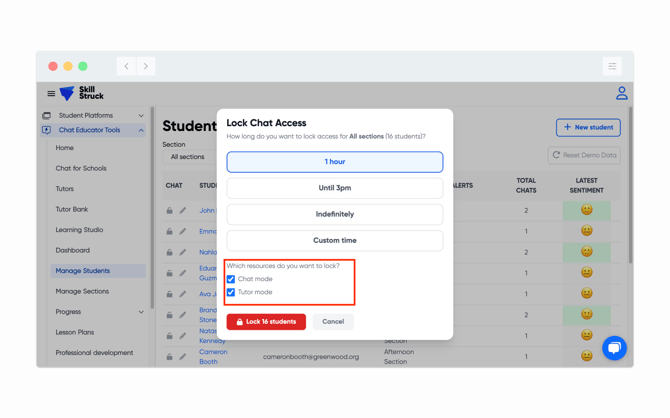Image resolution: width=670 pixels, height=418 pixels.
Task: Open the blue chat support bubble
Action: (614, 347)
